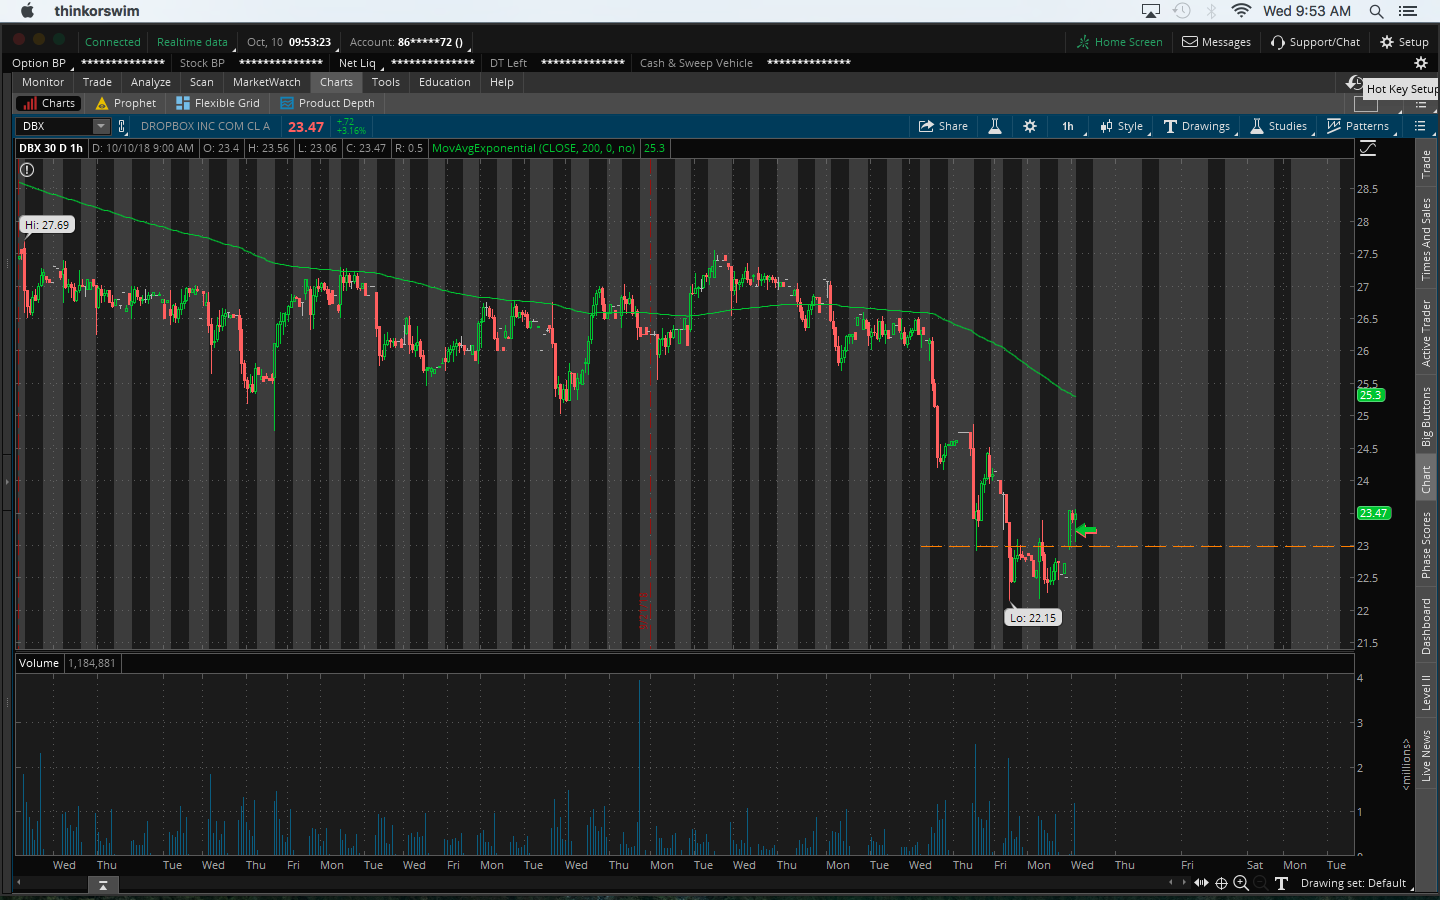Open the Messages button
Screen dimensions: 1440x900
click(1217, 42)
